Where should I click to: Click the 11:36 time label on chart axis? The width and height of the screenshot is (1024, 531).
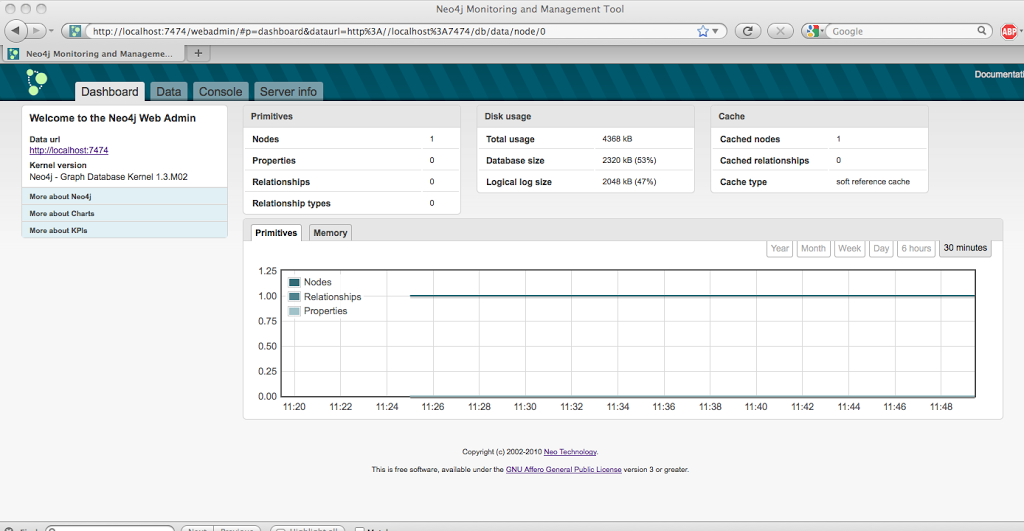click(x=664, y=406)
